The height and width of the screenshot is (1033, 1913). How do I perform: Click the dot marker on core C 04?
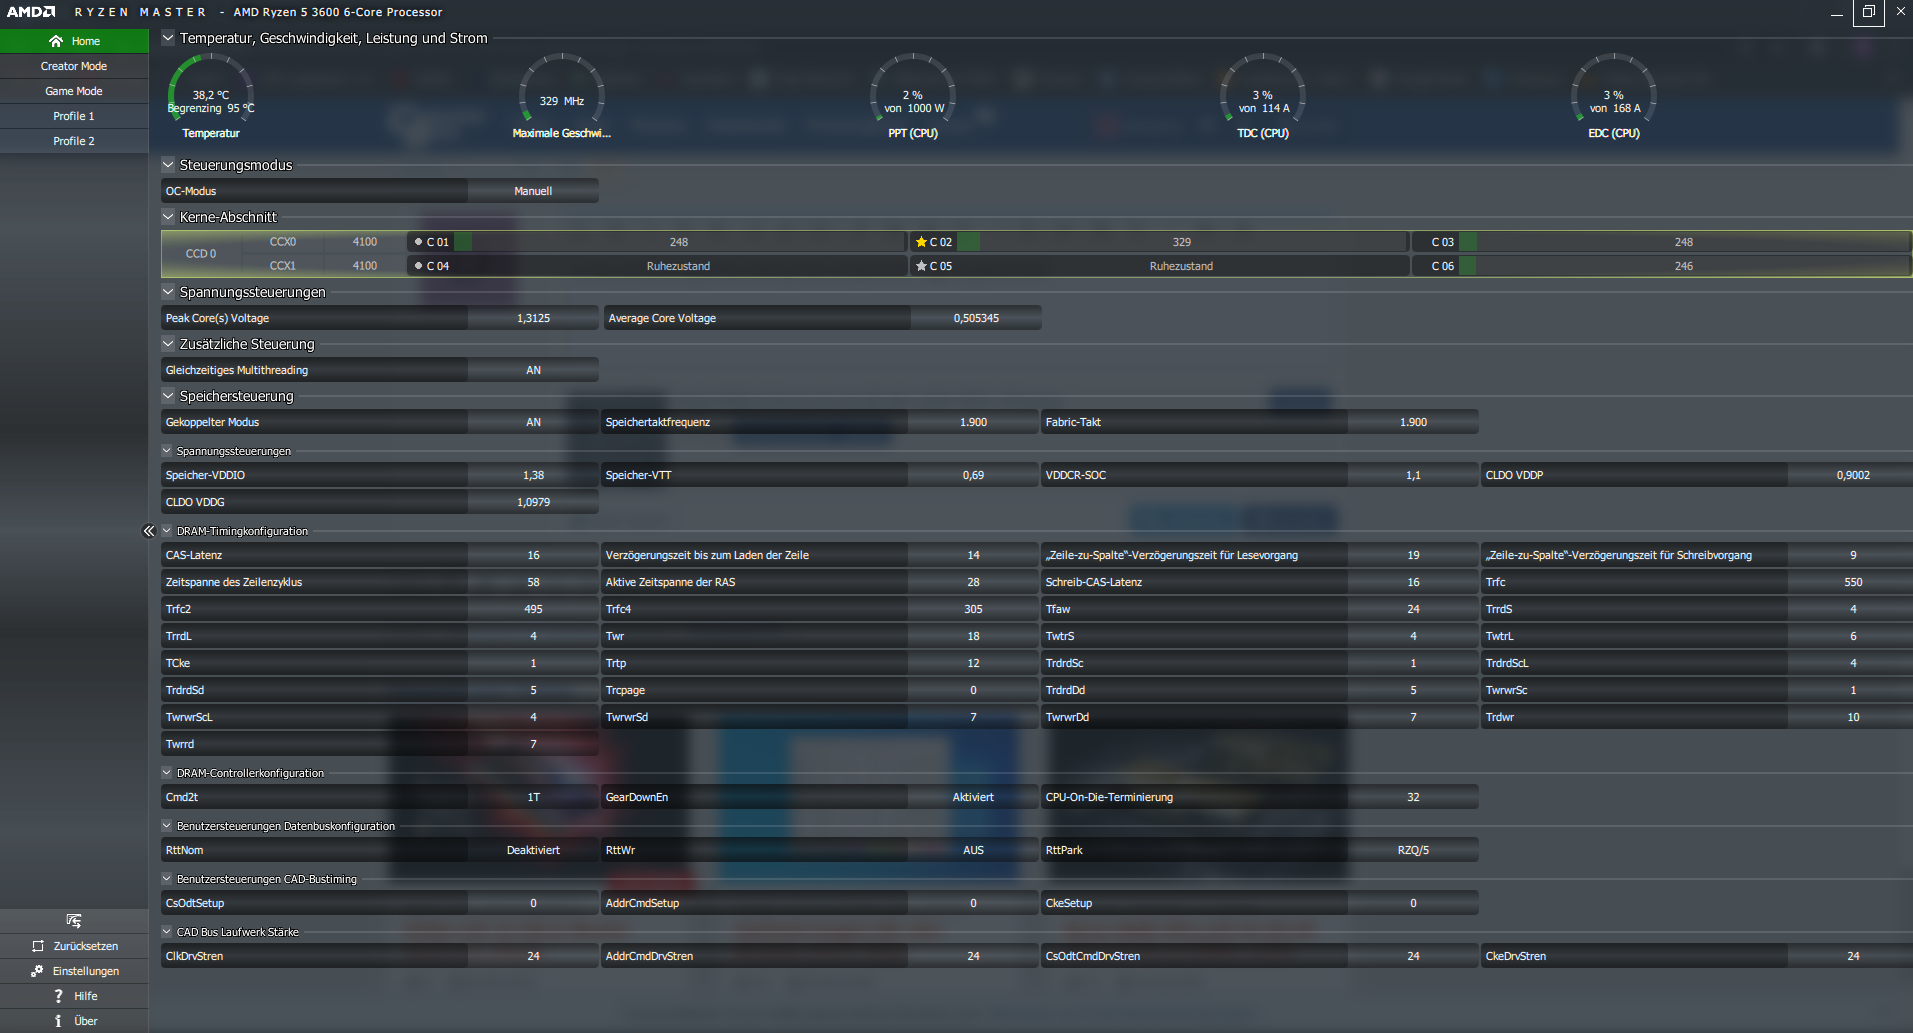(418, 266)
